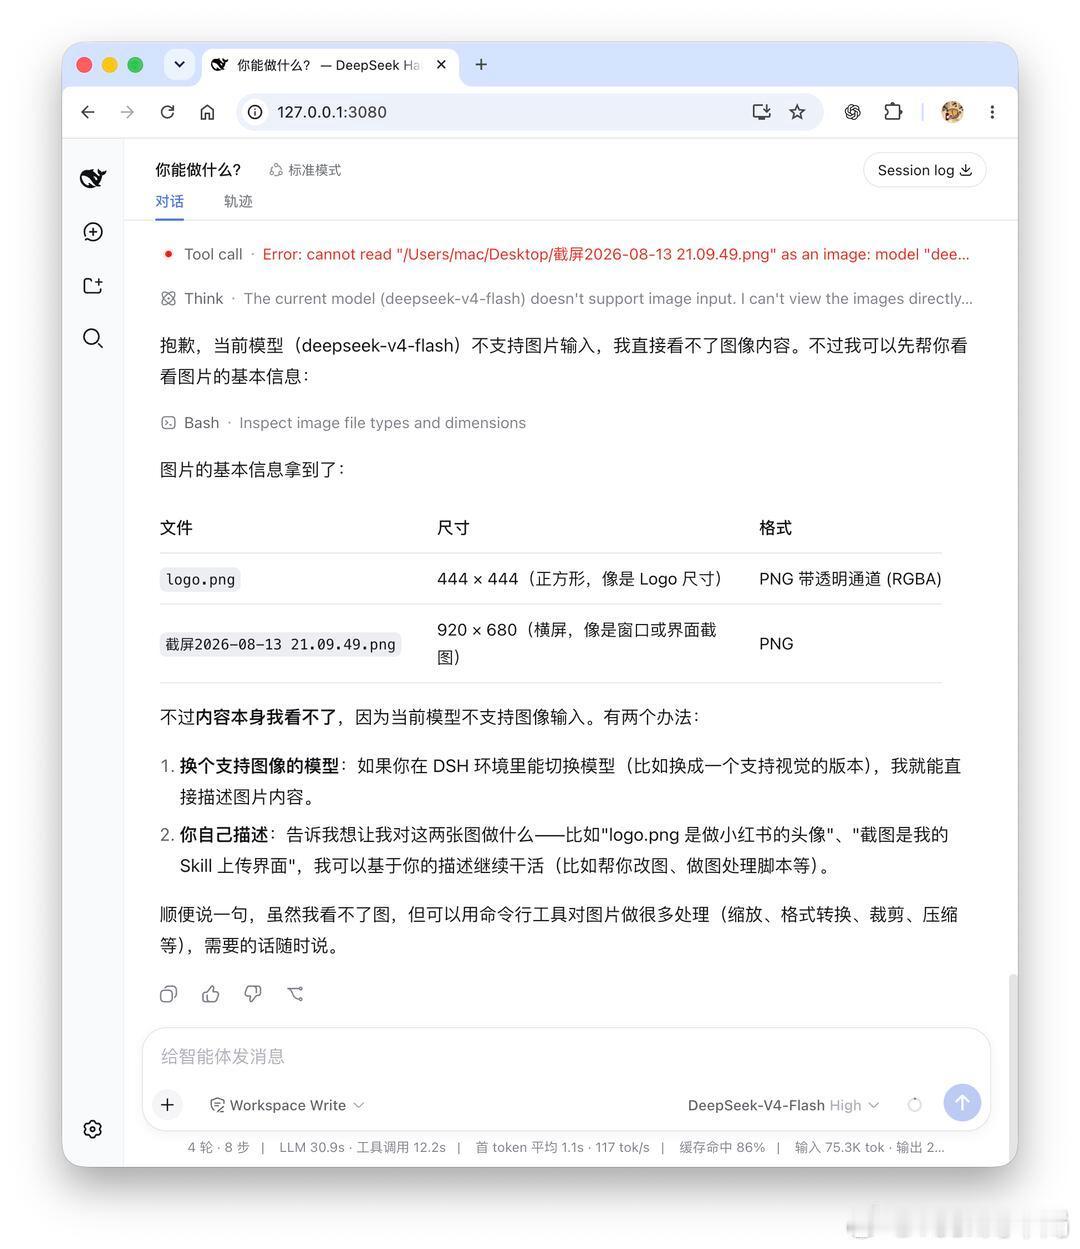Give the reply a thumbs up
The width and height of the screenshot is (1080, 1249).
210,994
